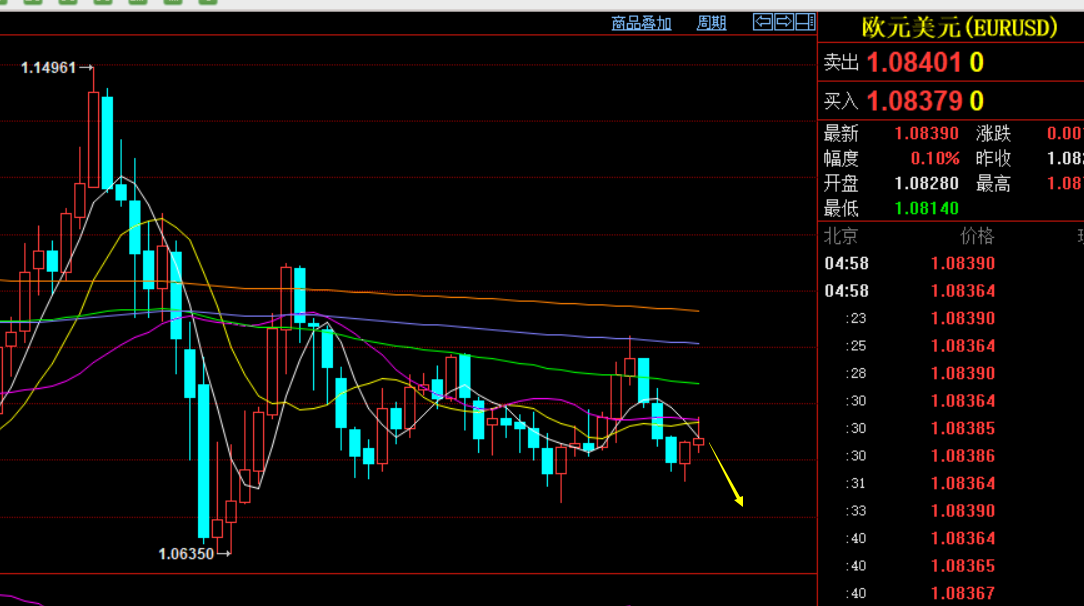Screen dimensions: 1084x606
Task: Click the latest small candlestick on chart
Action: (699, 442)
